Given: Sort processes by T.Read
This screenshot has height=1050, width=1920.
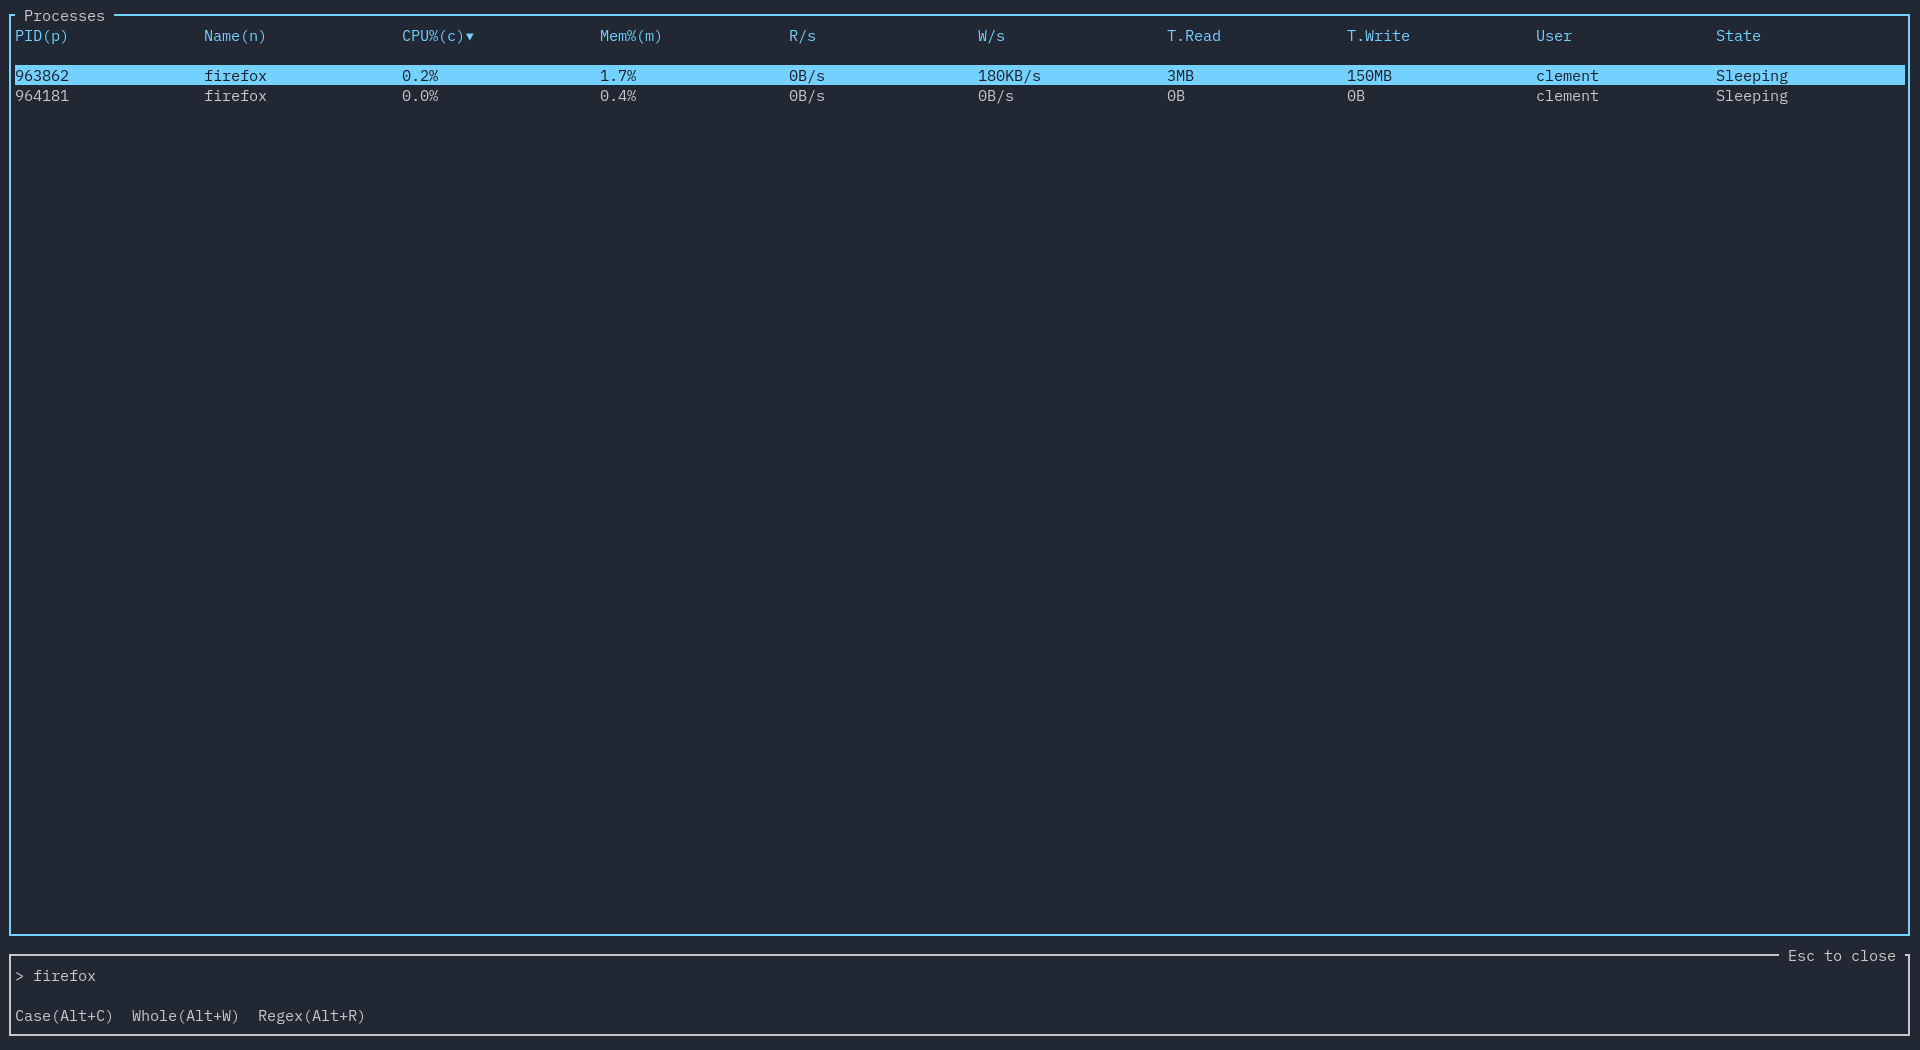Looking at the screenshot, I should (x=1193, y=36).
